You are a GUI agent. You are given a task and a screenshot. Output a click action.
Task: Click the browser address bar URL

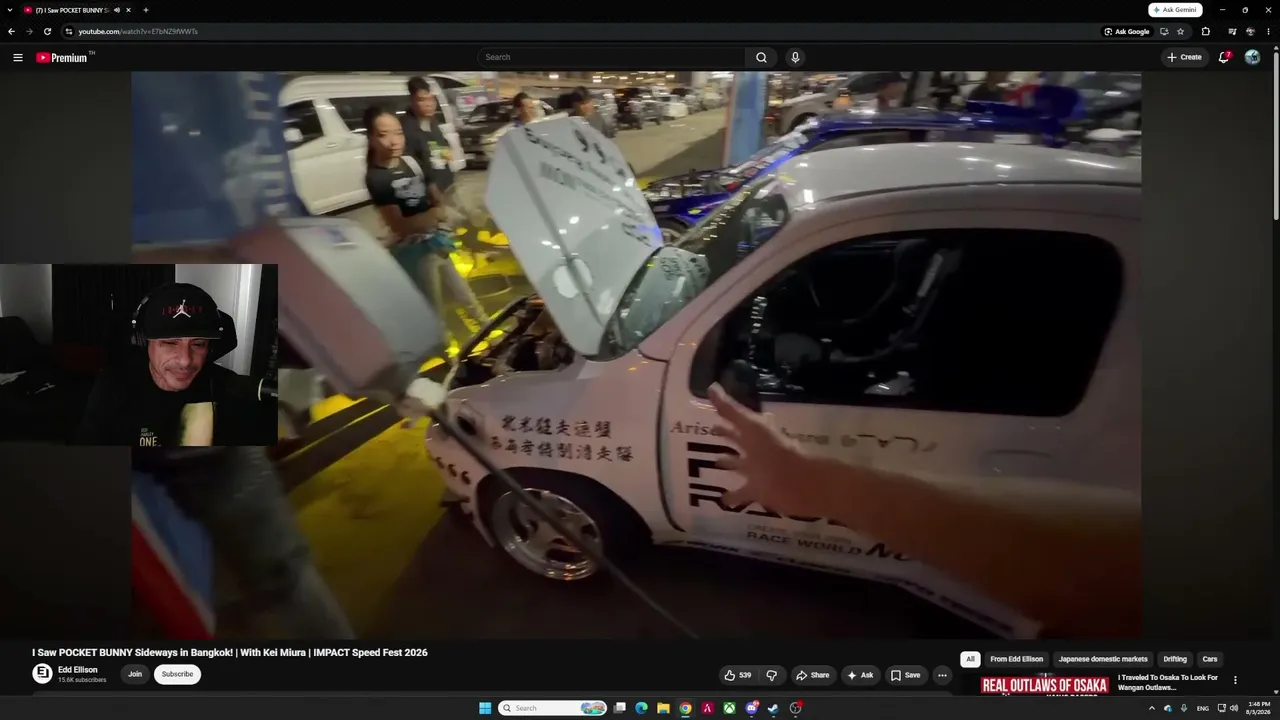(138, 31)
